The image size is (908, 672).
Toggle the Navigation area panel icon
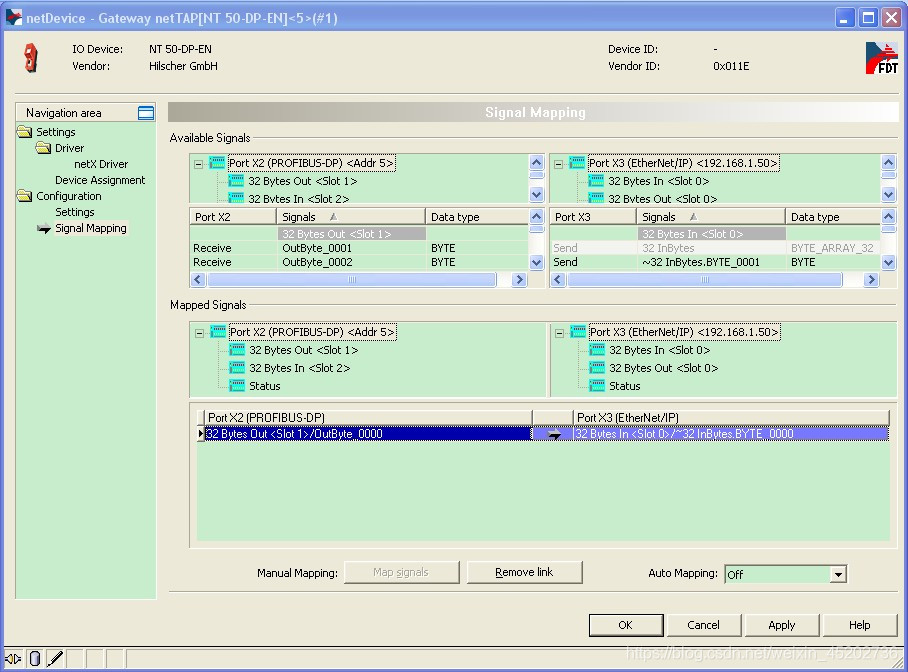(146, 113)
